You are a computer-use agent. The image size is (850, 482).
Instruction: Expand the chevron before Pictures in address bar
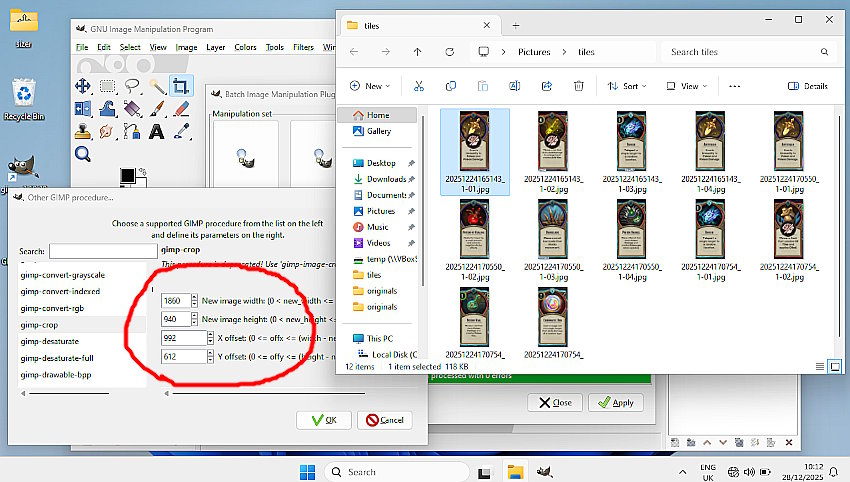[504, 52]
